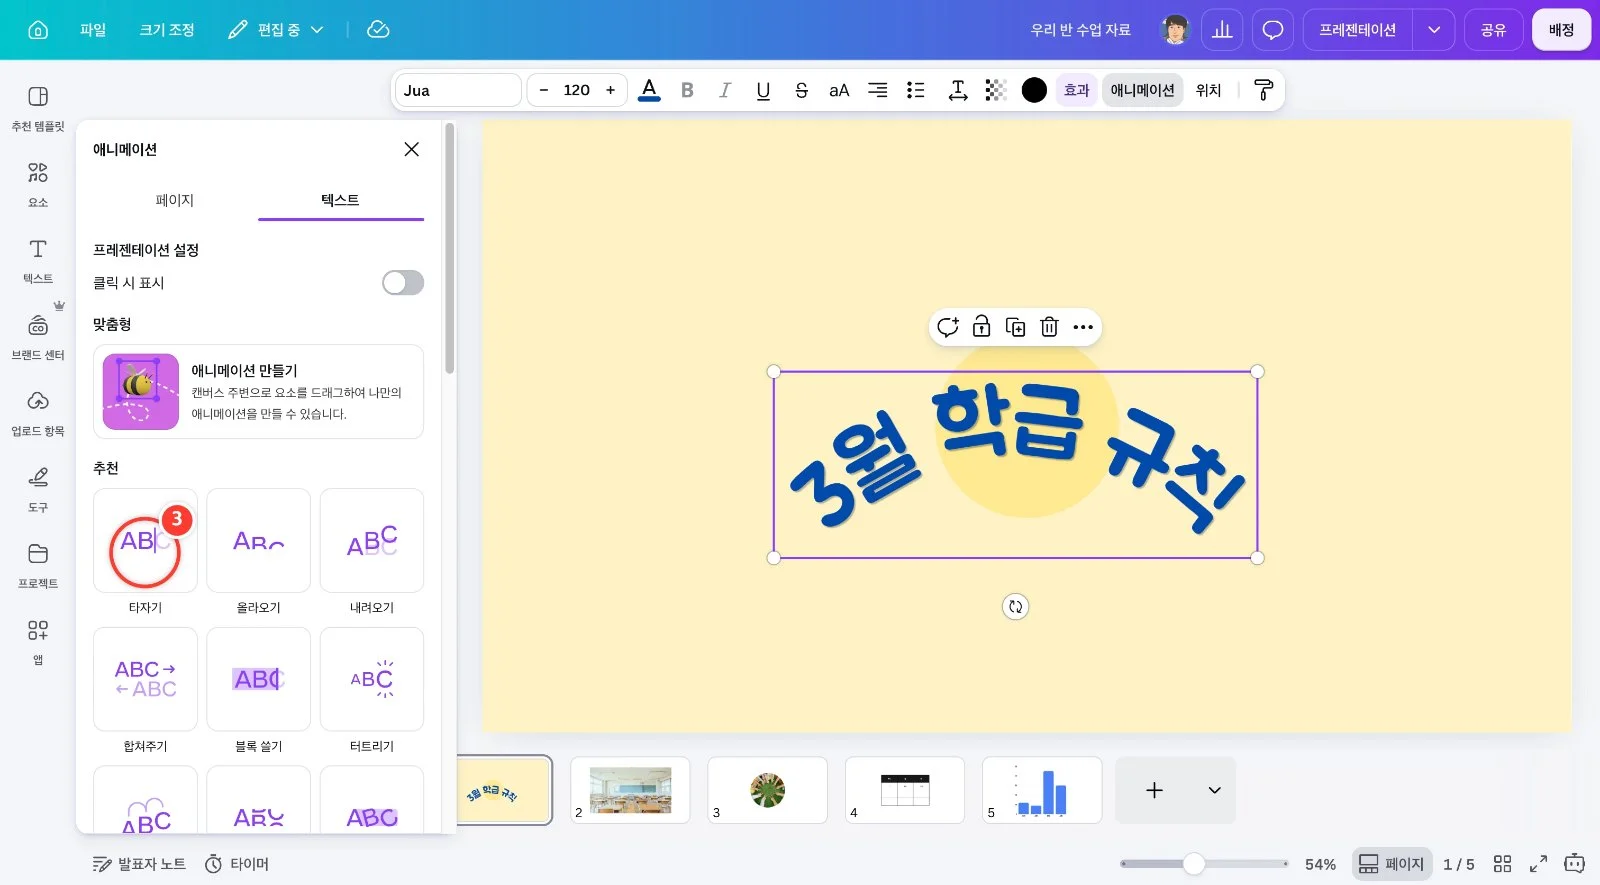Open the 크기 조정 menu

pos(167,30)
